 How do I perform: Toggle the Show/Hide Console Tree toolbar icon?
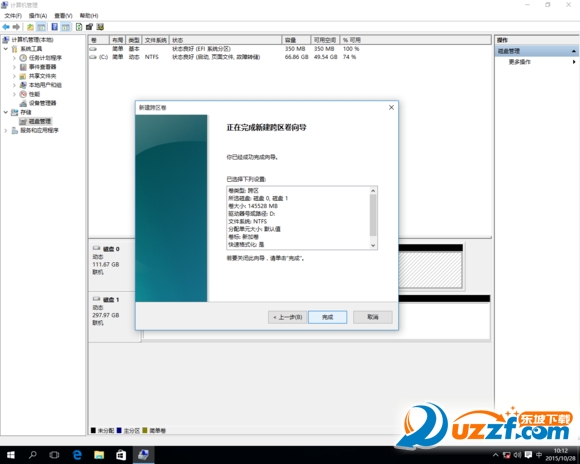click(x=41, y=27)
